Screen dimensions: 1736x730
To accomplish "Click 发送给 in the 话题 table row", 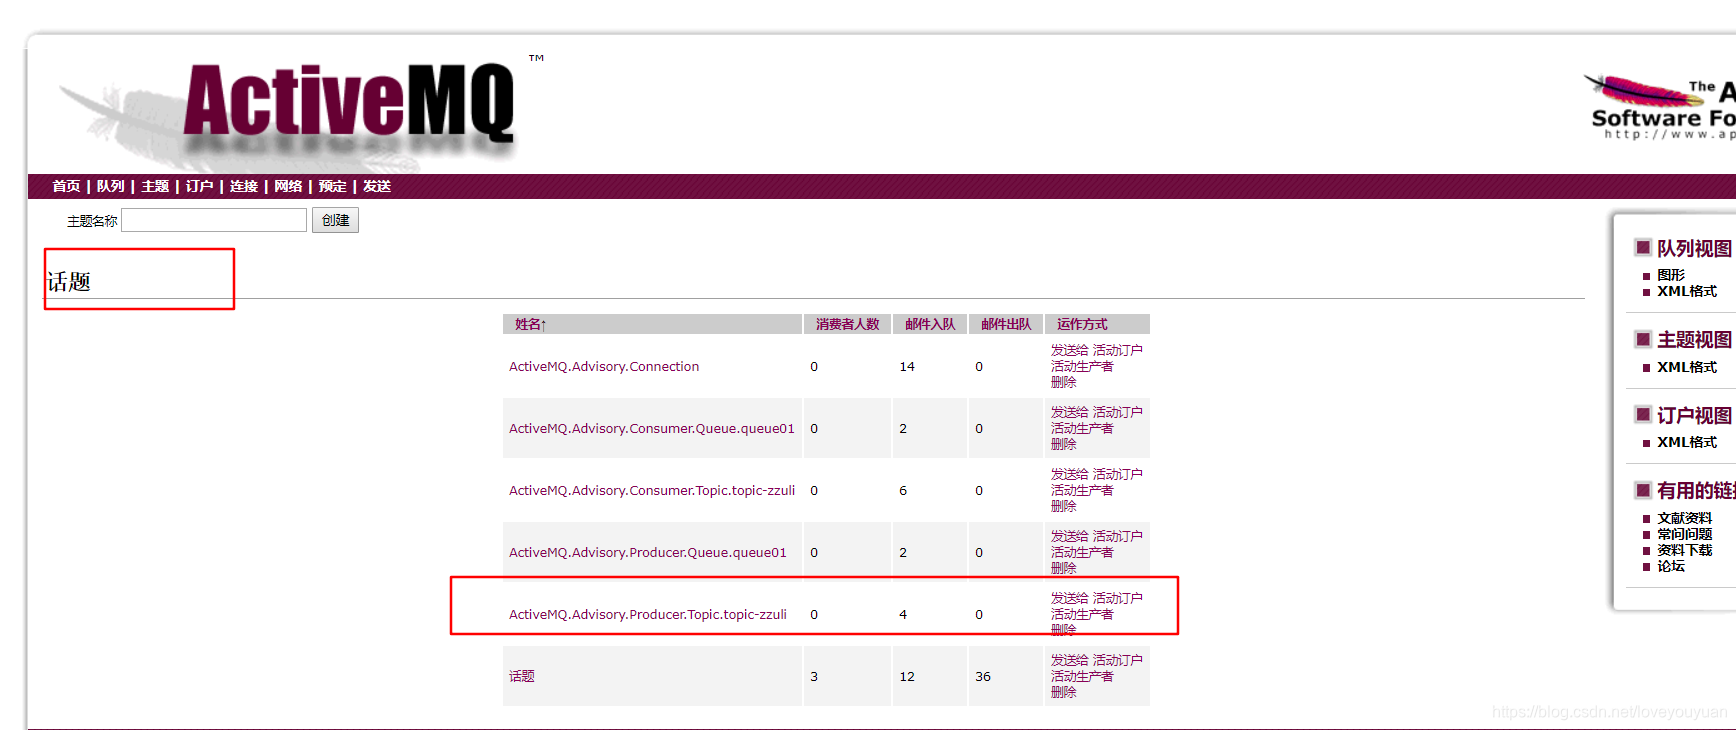I will click(1069, 660).
